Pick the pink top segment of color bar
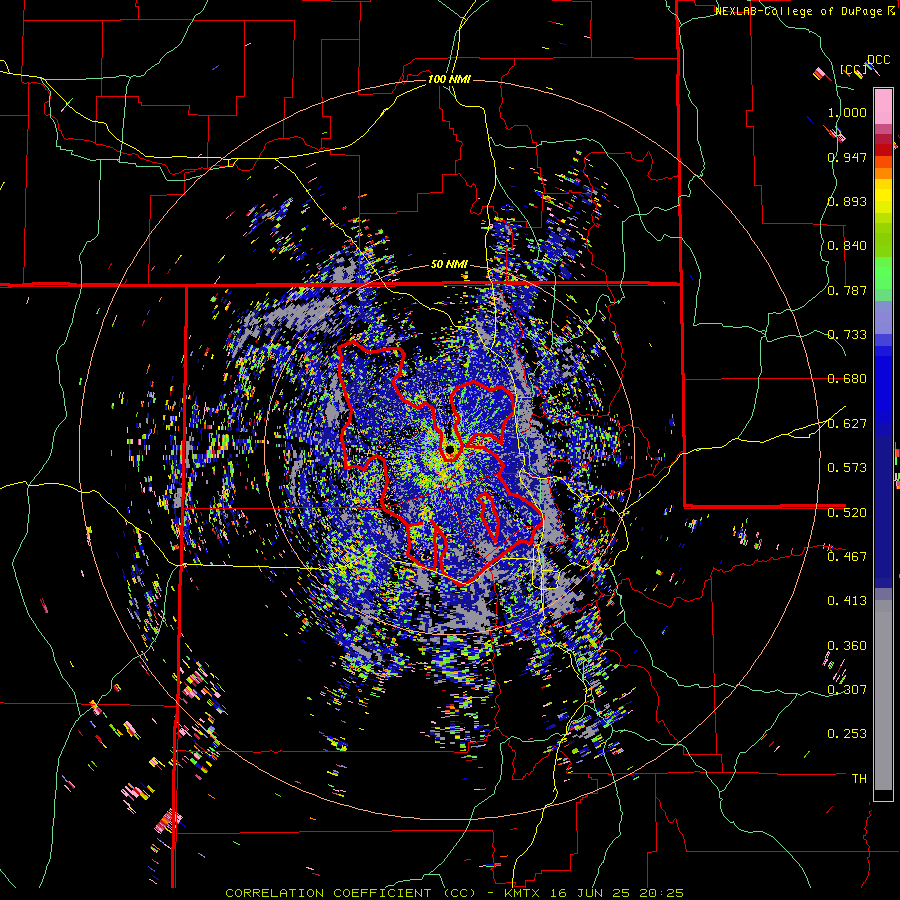This screenshot has width=900, height=900. point(883,106)
